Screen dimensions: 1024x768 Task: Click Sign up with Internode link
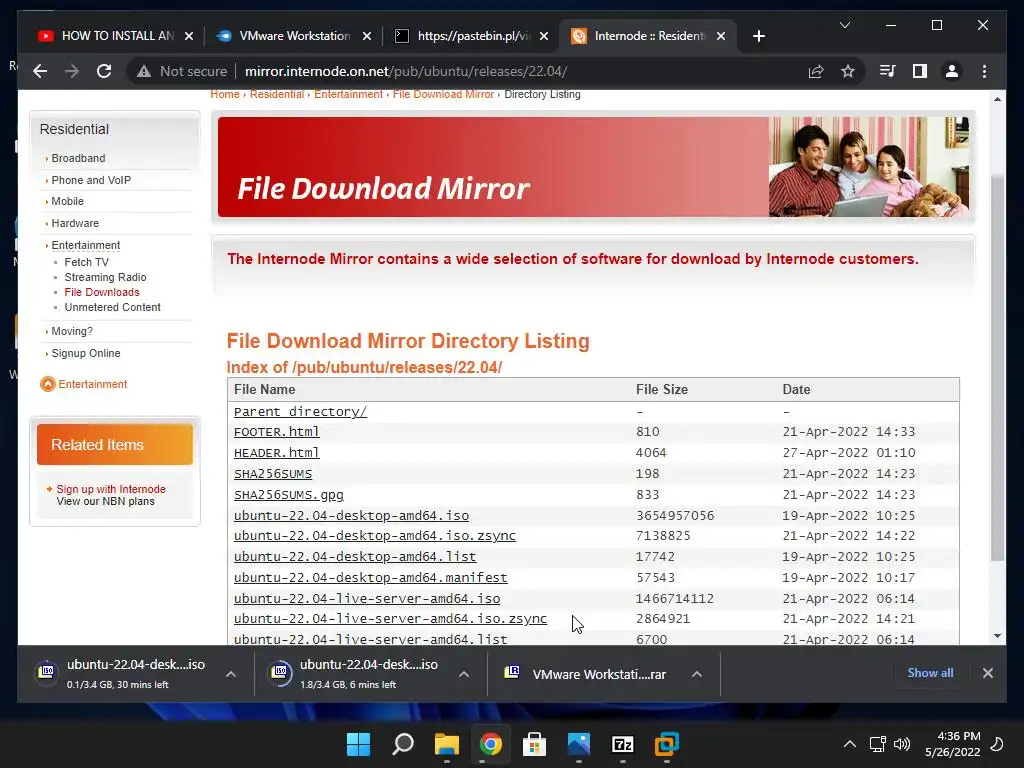111,489
